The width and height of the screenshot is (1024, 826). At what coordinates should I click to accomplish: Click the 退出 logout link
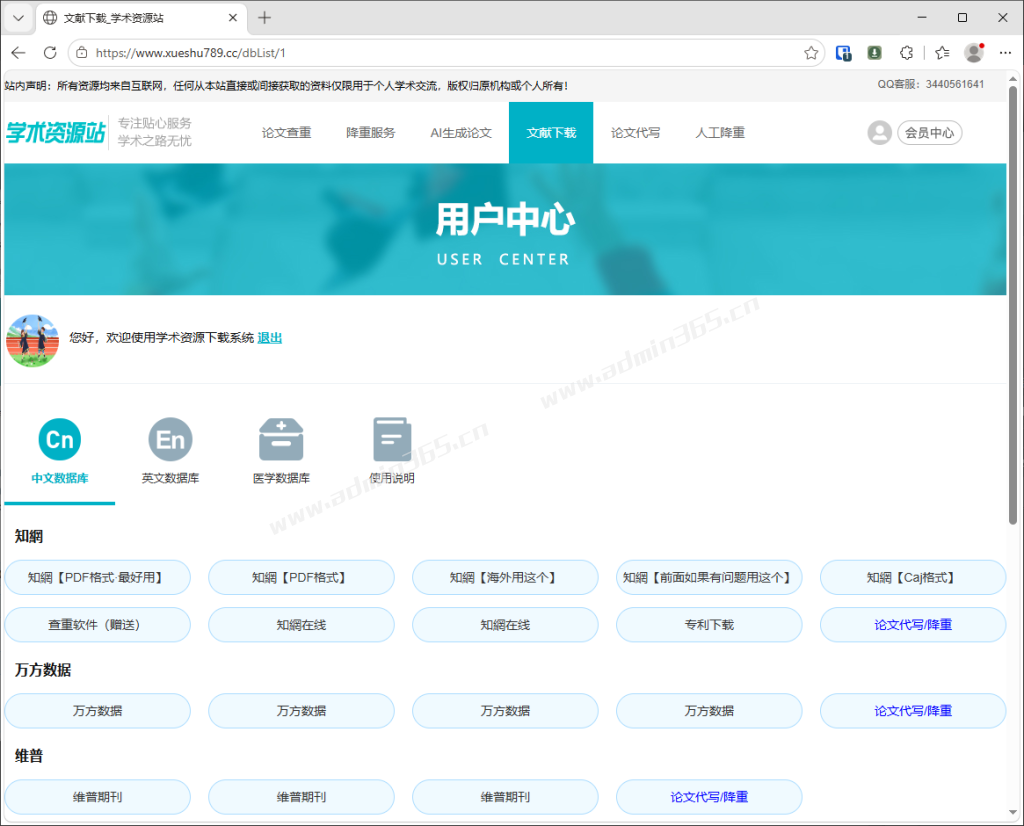point(270,338)
